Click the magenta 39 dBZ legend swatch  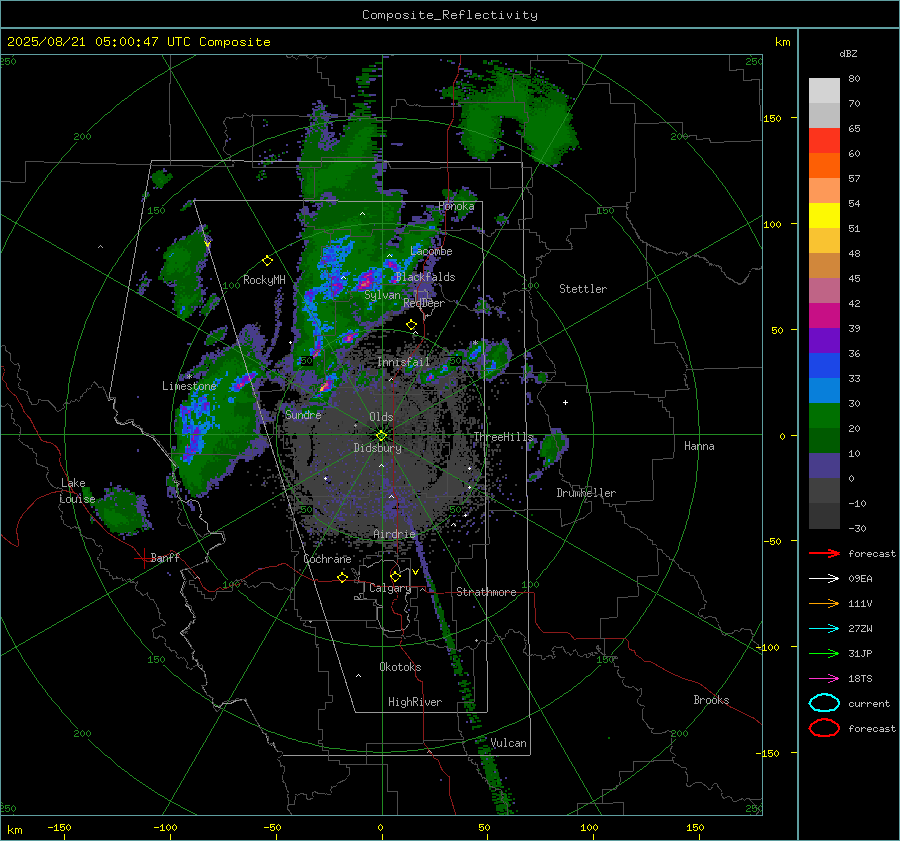[x=824, y=315]
